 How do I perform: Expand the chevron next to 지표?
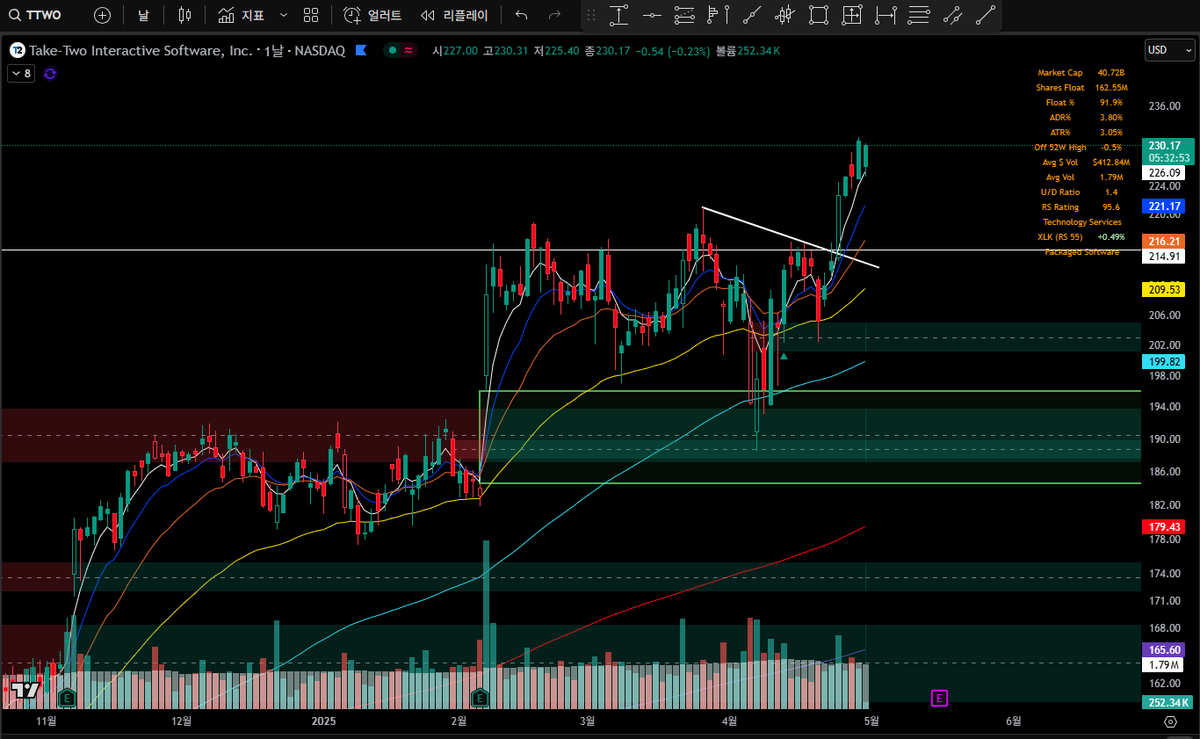click(284, 15)
